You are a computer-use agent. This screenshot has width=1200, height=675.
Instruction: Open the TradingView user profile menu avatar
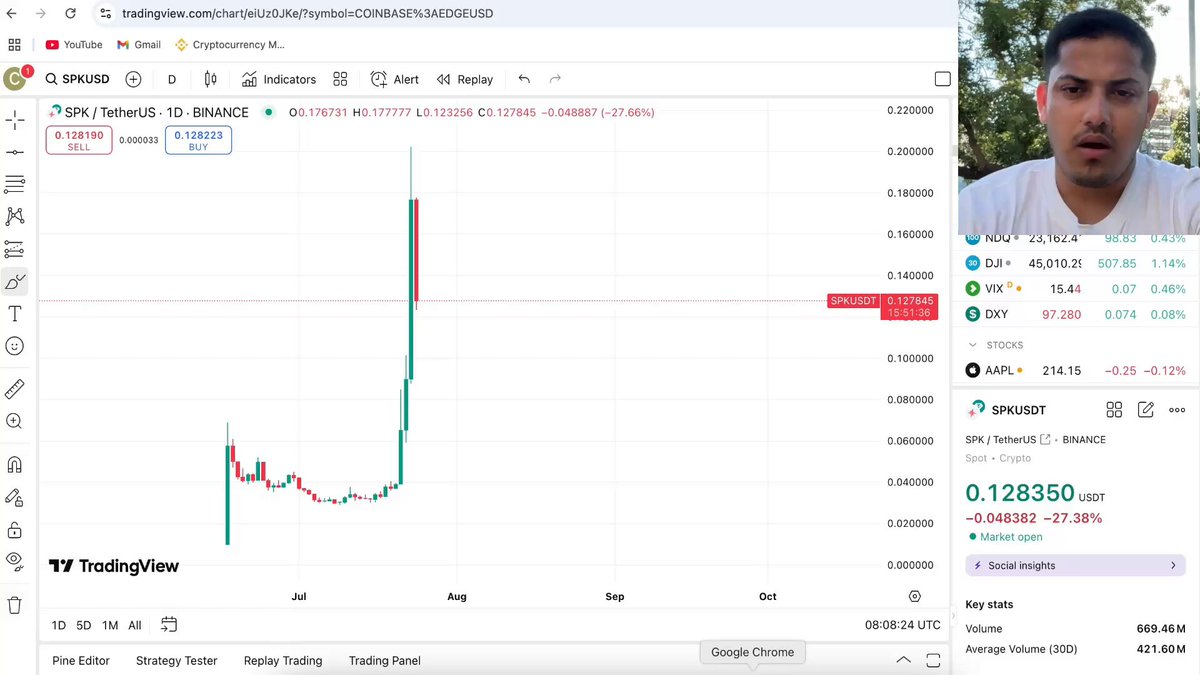pos(15,79)
